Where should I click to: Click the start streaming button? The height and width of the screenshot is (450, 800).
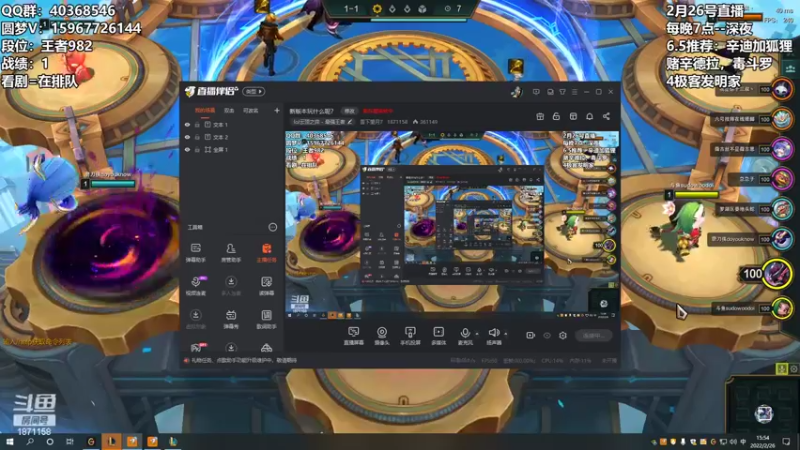[593, 335]
